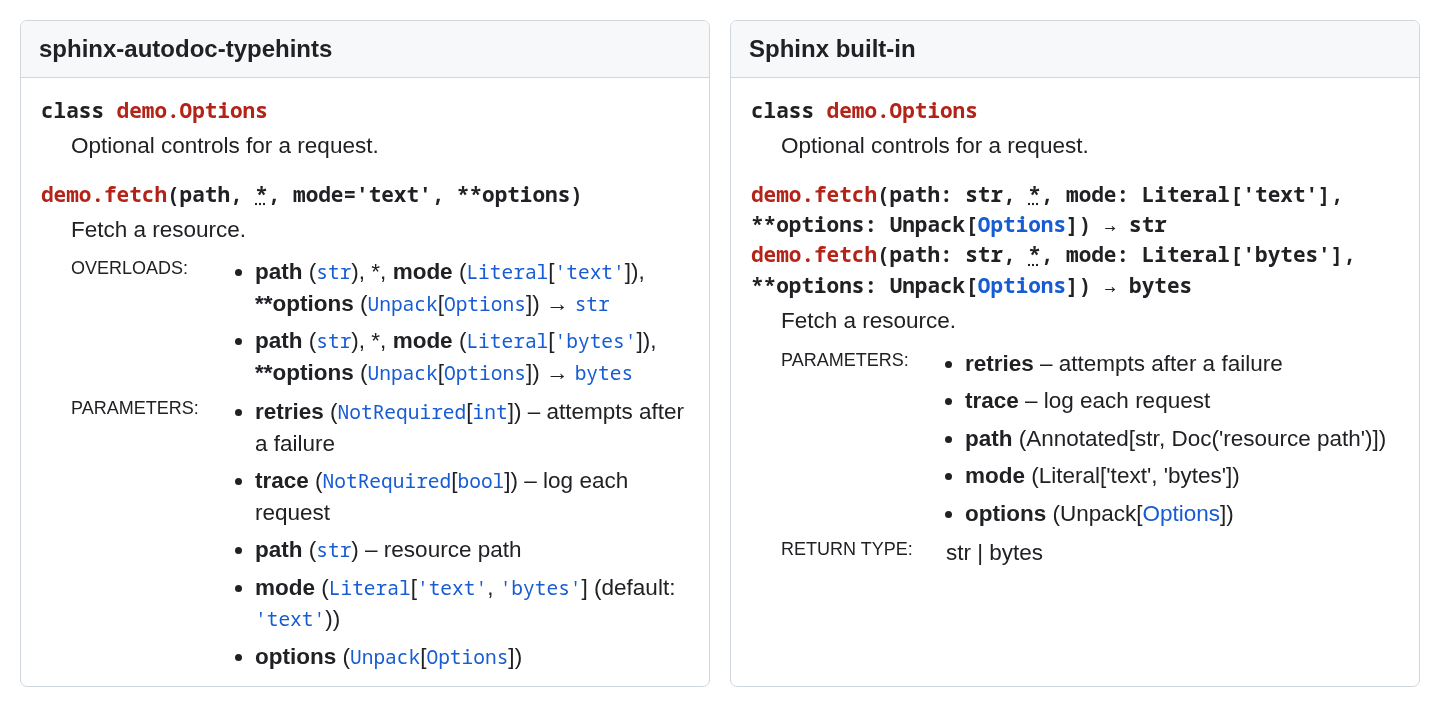
Task: Follow the Options link in the typehints options parameter
Action: (x=467, y=657)
